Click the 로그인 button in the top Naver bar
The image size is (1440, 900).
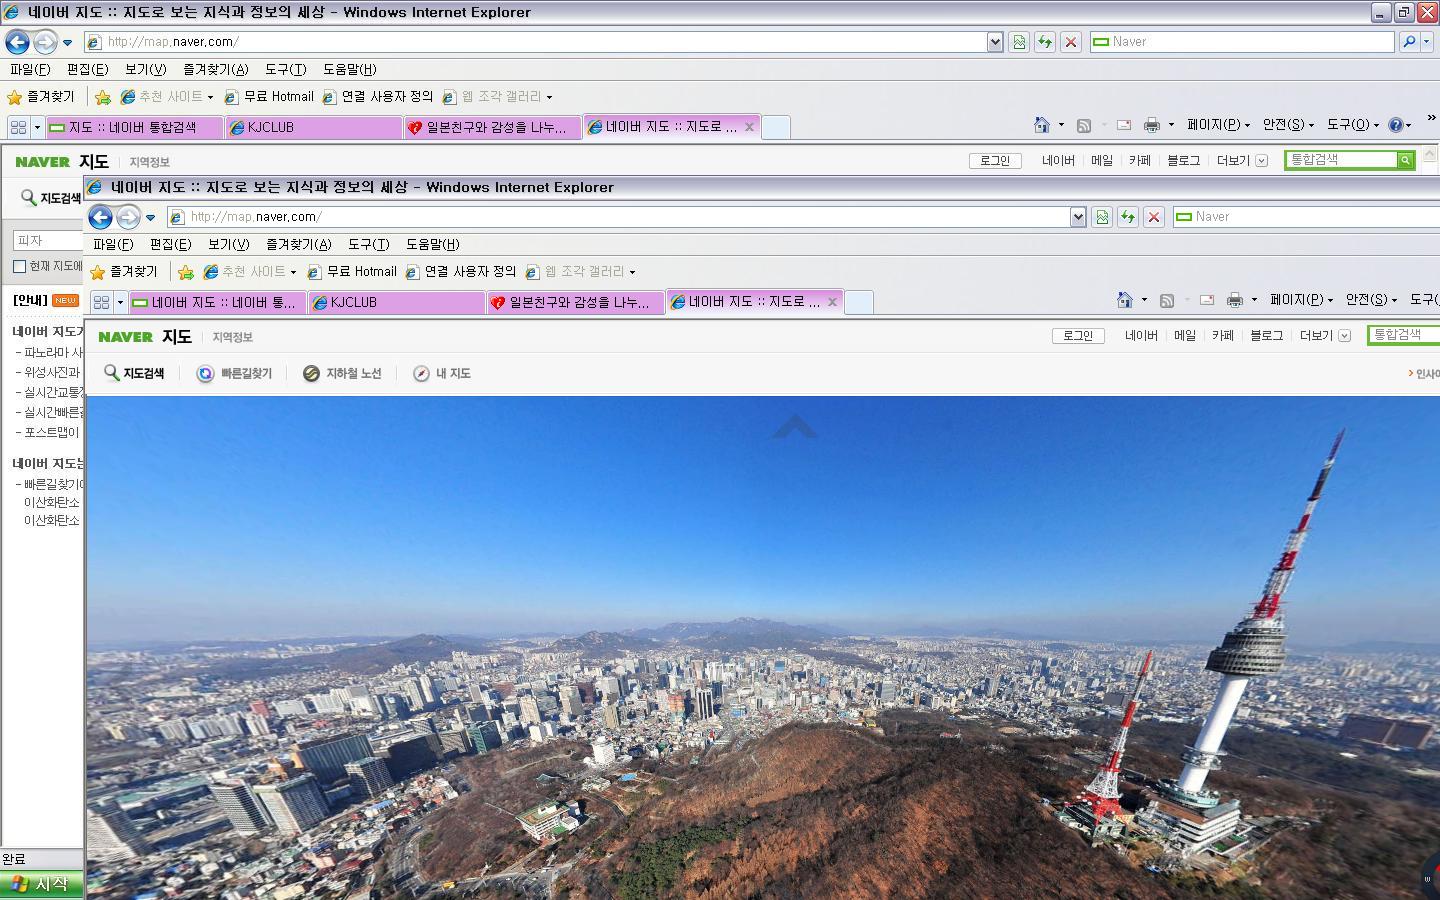pyautogui.click(x=994, y=160)
